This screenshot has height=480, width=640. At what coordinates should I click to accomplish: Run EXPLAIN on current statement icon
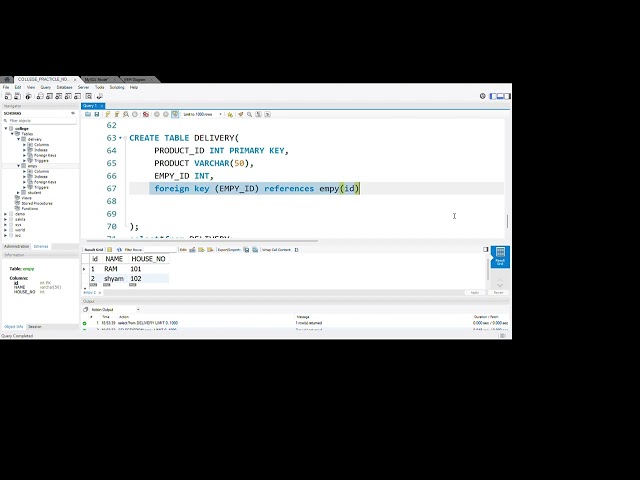click(x=126, y=114)
